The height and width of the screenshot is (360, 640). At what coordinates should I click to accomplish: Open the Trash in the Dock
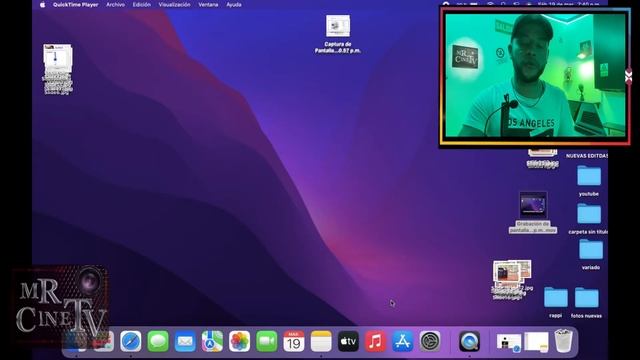coord(564,341)
